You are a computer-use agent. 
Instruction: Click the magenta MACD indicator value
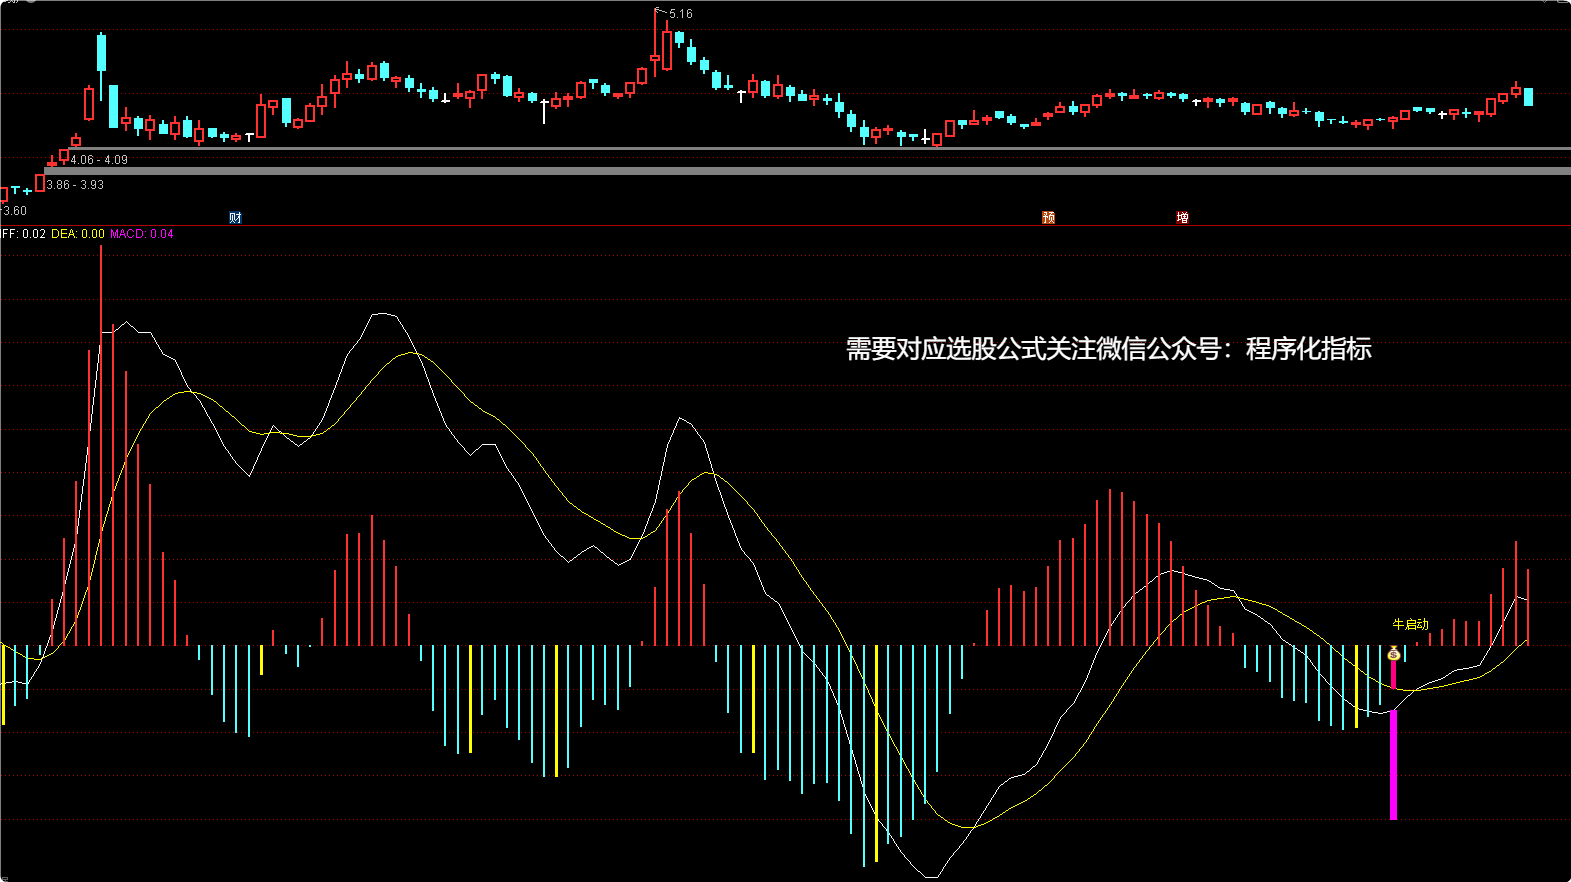(x=141, y=234)
